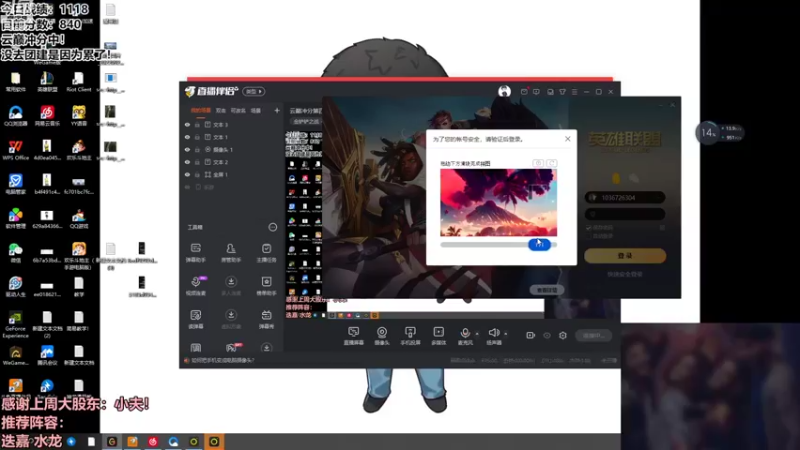Toggle the auto login checkbox
The width and height of the screenshot is (800, 450).
(x=589, y=236)
